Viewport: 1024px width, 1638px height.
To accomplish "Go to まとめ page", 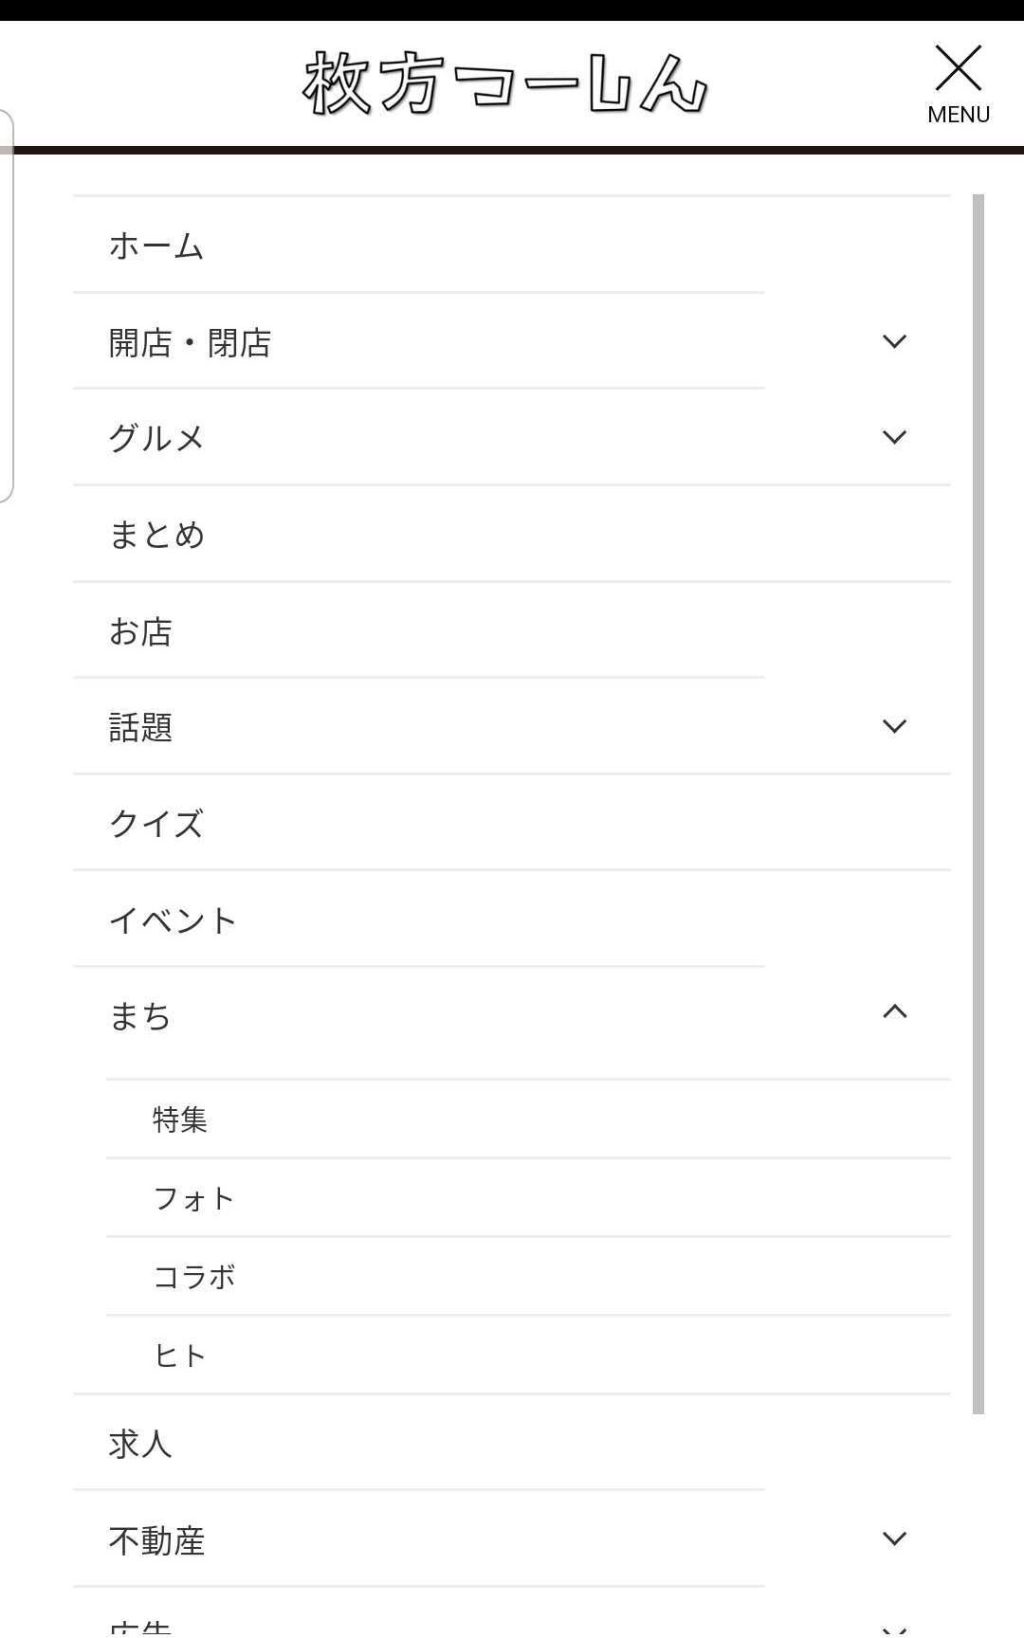I will (156, 535).
